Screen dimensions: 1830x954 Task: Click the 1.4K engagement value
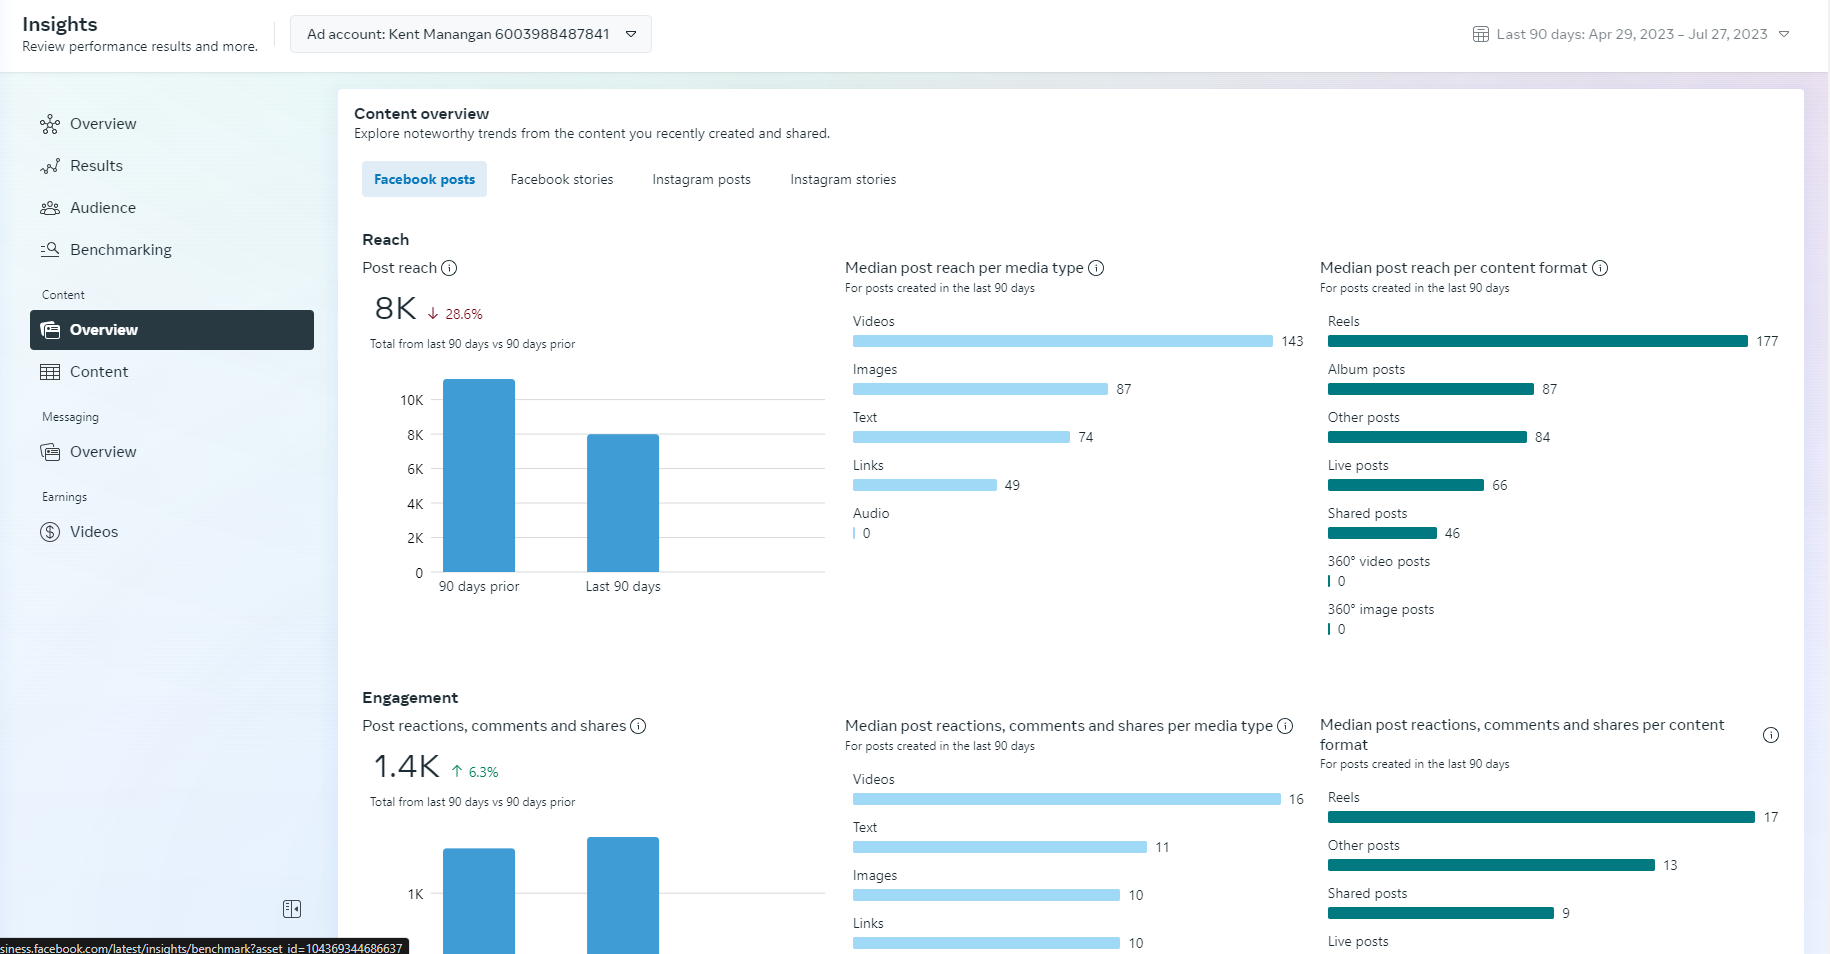[406, 767]
